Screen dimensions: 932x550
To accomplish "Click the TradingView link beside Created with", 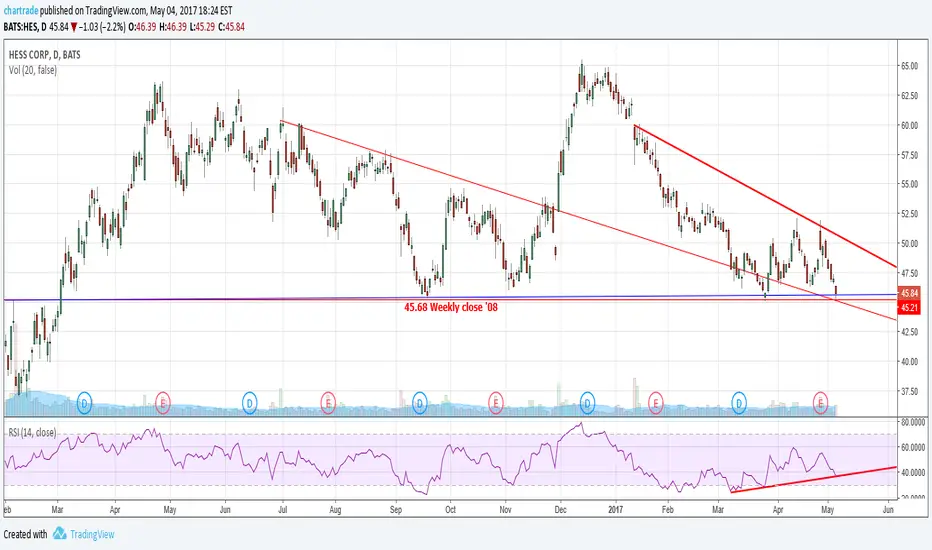I will (92, 534).
